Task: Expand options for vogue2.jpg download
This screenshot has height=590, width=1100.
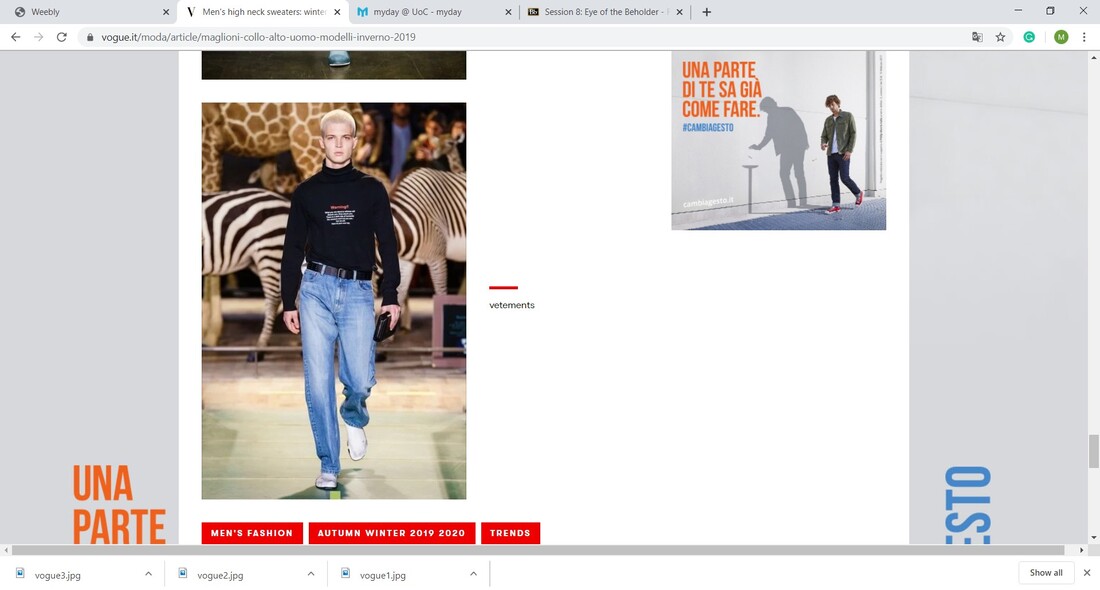Action: [x=311, y=574]
